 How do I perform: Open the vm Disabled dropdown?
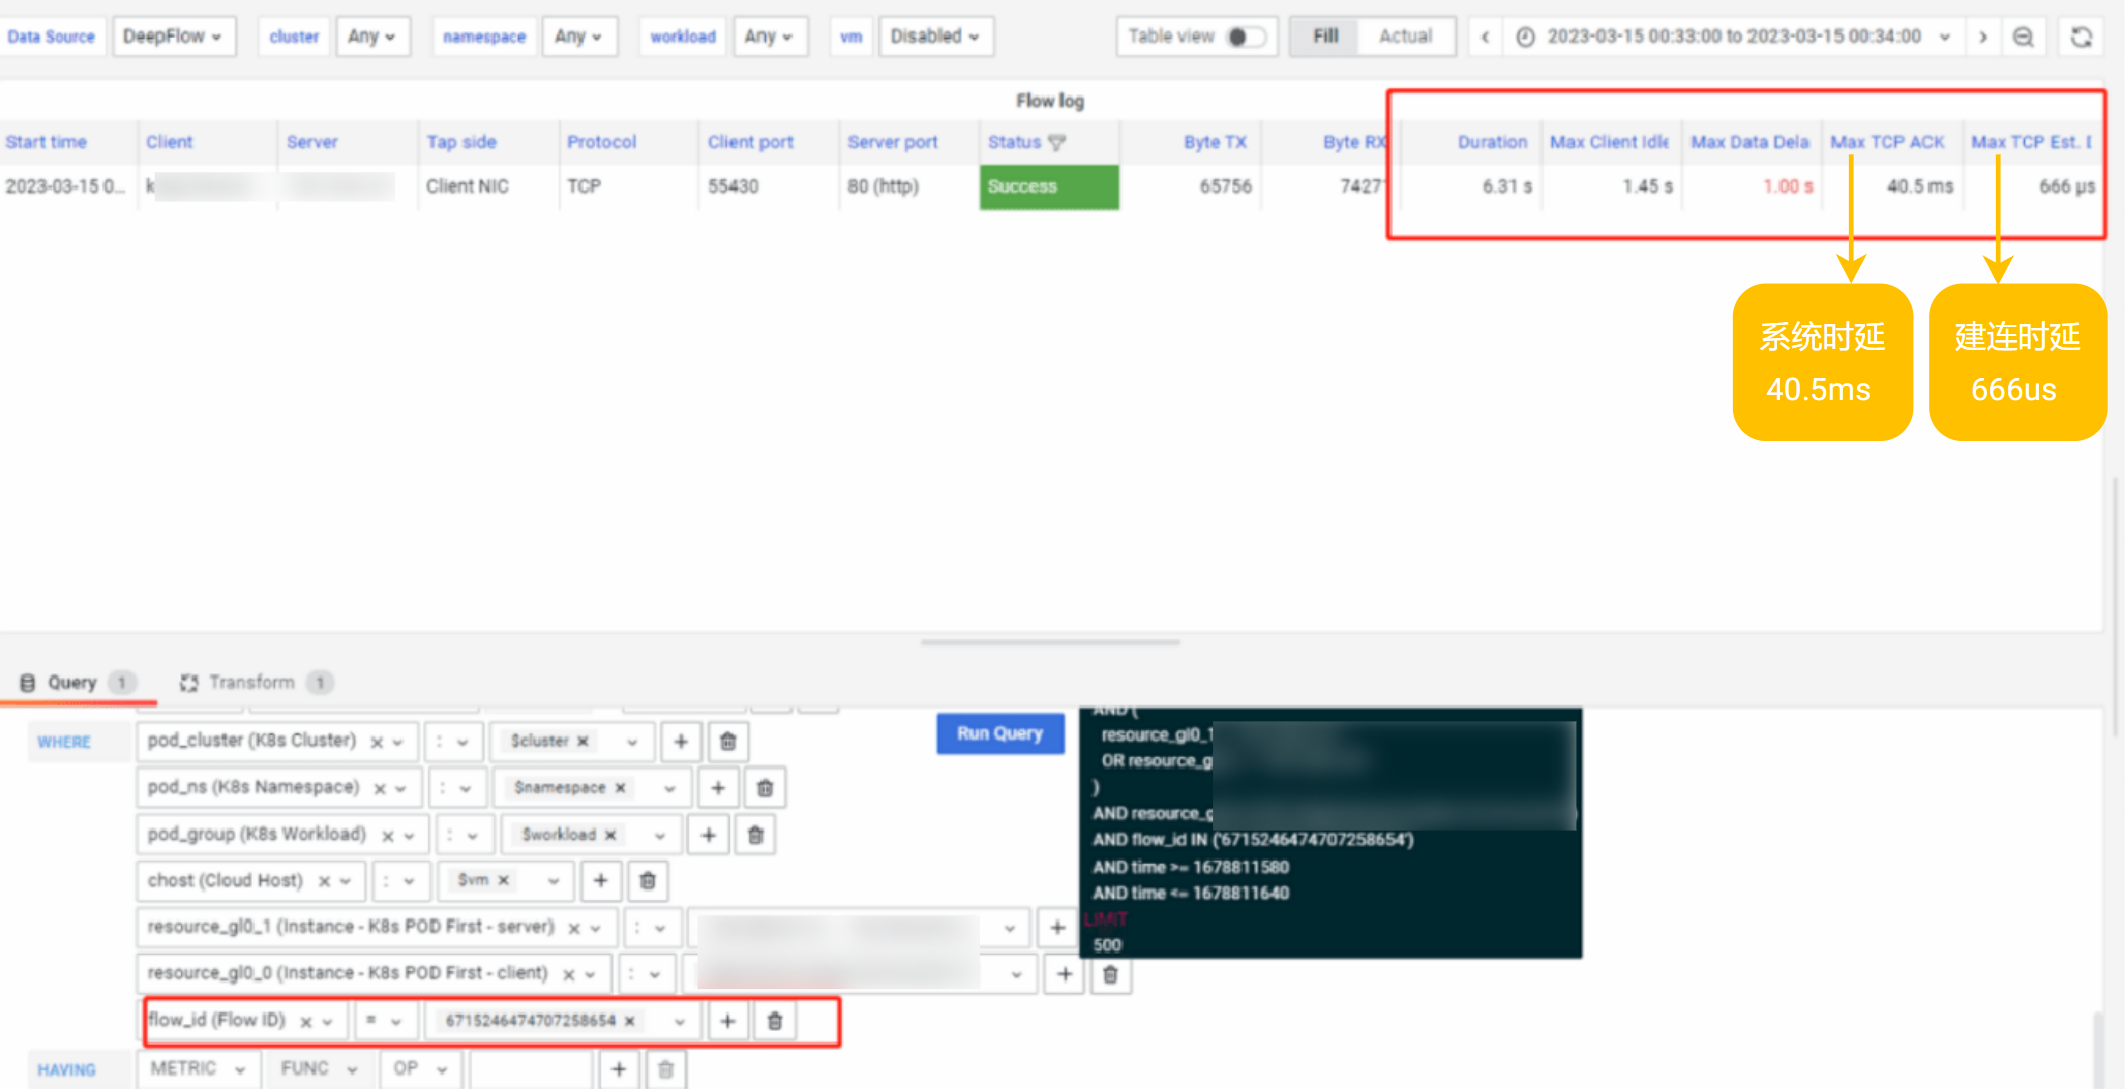pos(935,37)
